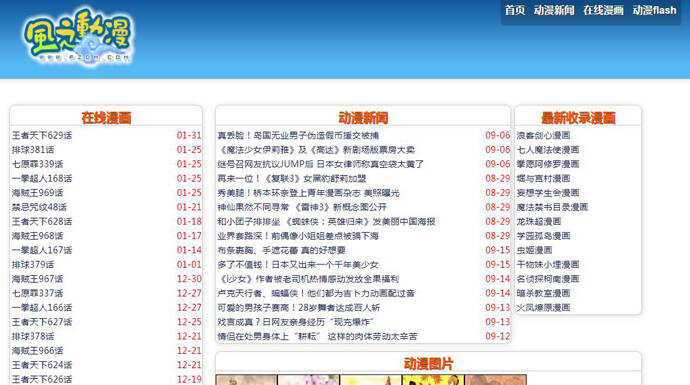Open news about 《雷神3》新概念图公开
Viewport: 690px width, 385px height.
click(x=302, y=207)
